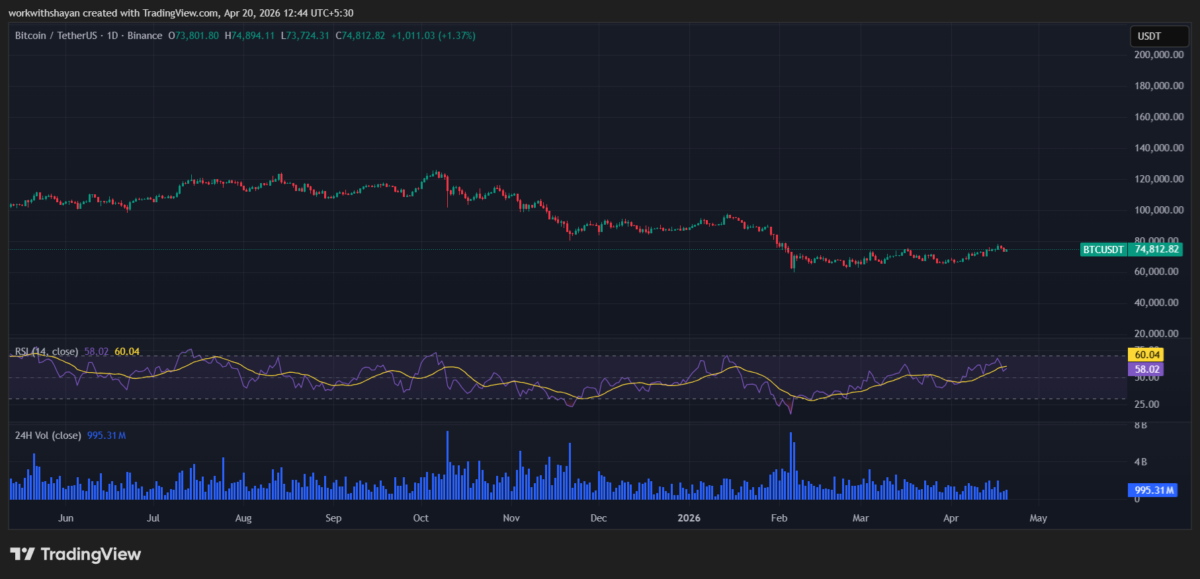Open the RSI (14, close) indicator legend
Viewport: 1200px width, 579px height.
point(46,351)
